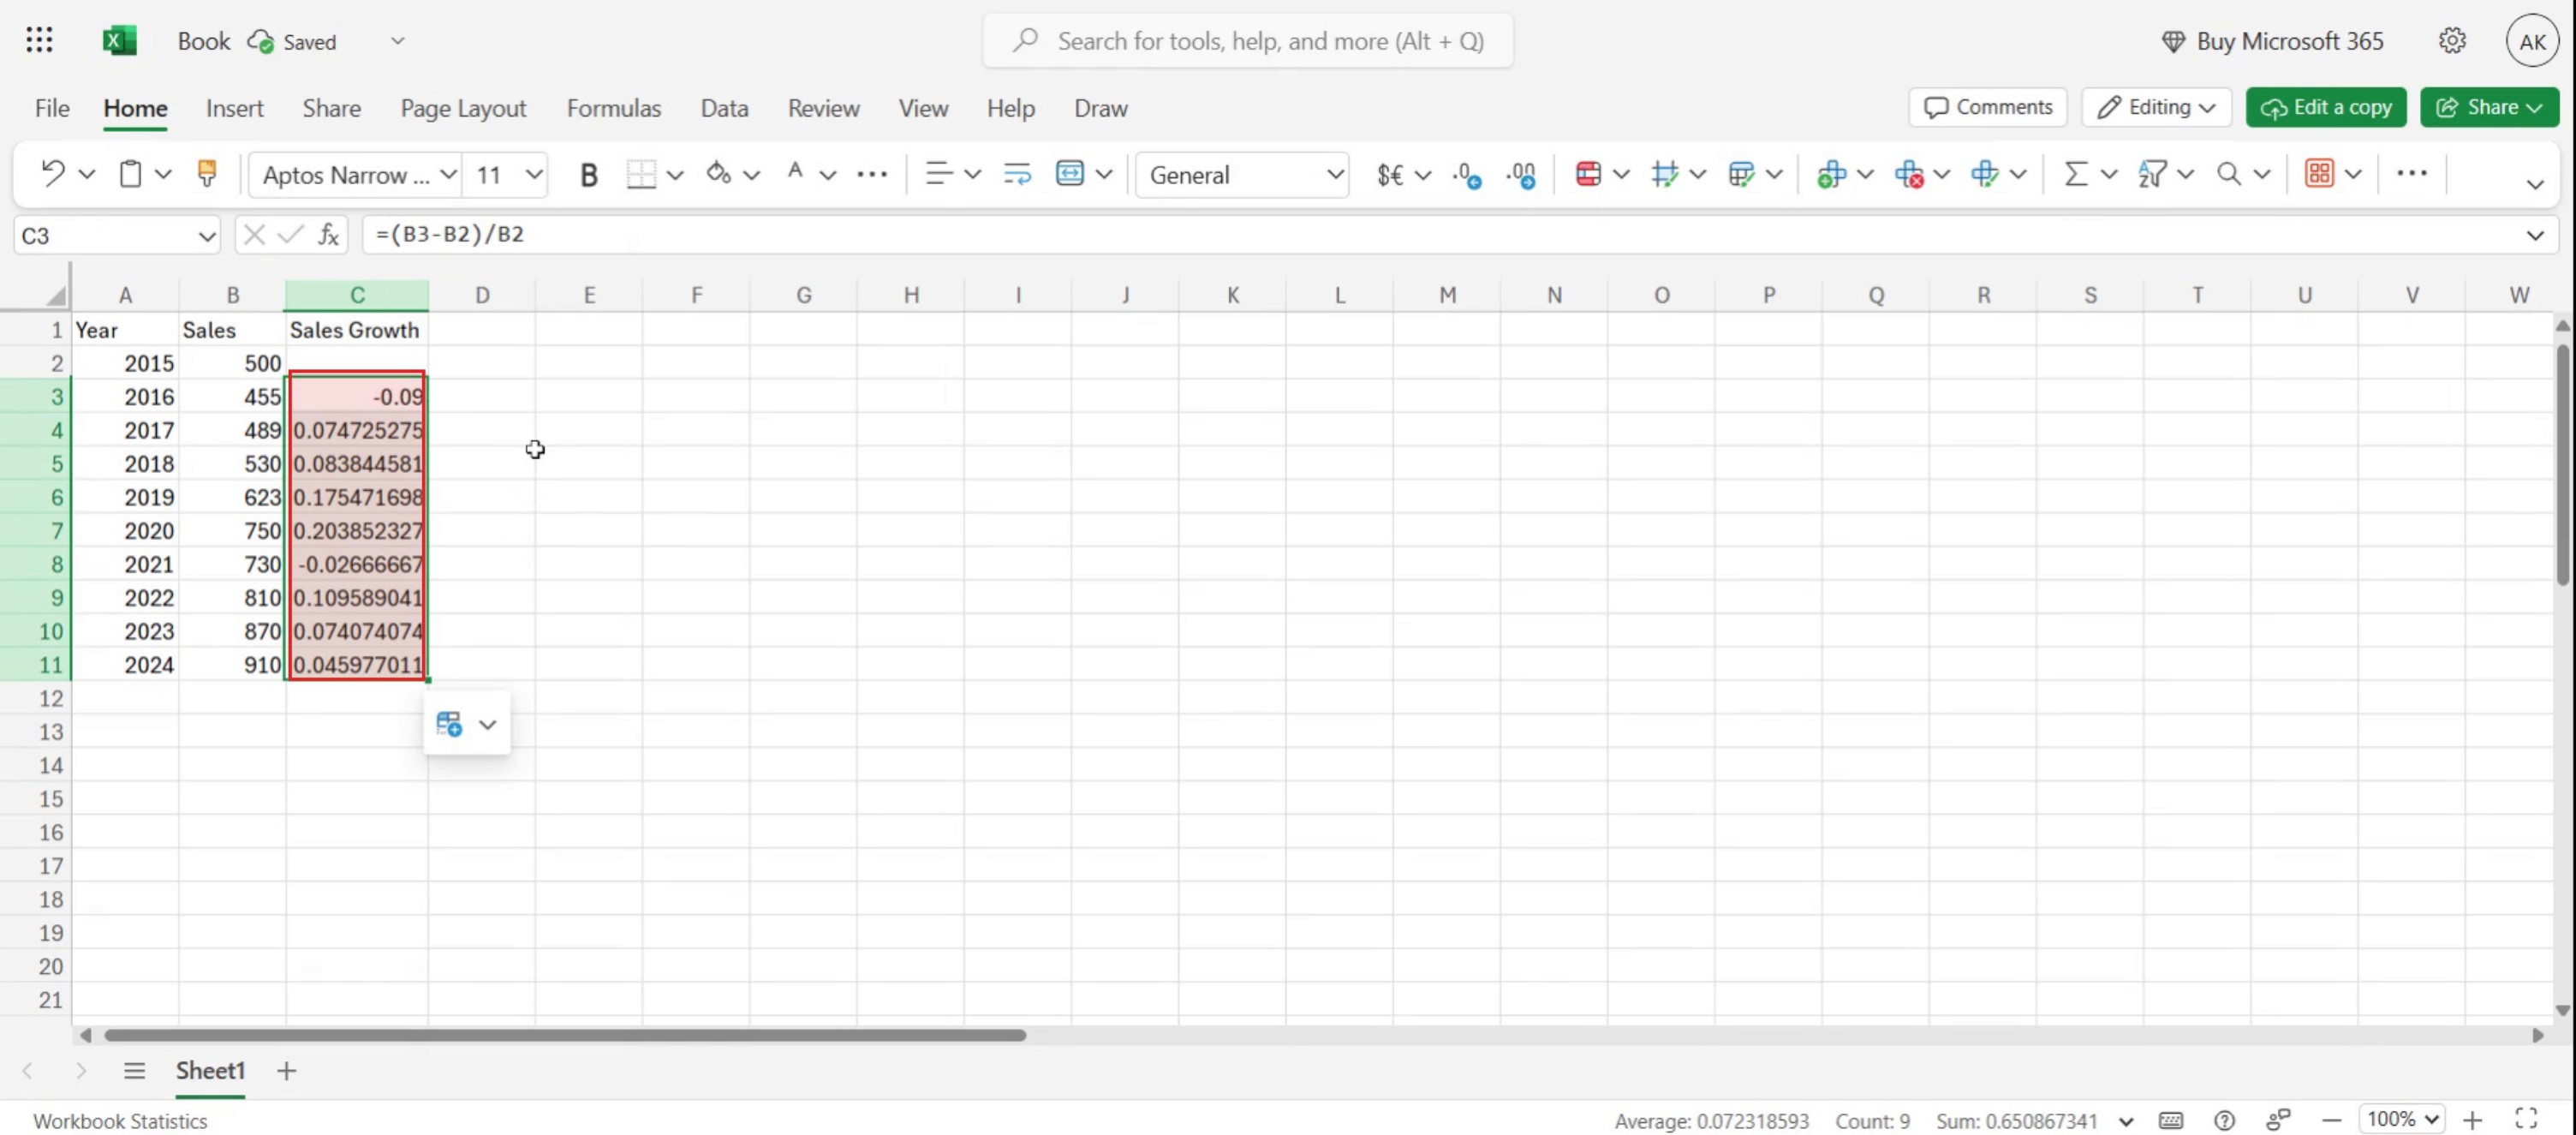Click the Fill Color bucket icon
The height and width of the screenshot is (1135, 2576).
(x=718, y=174)
